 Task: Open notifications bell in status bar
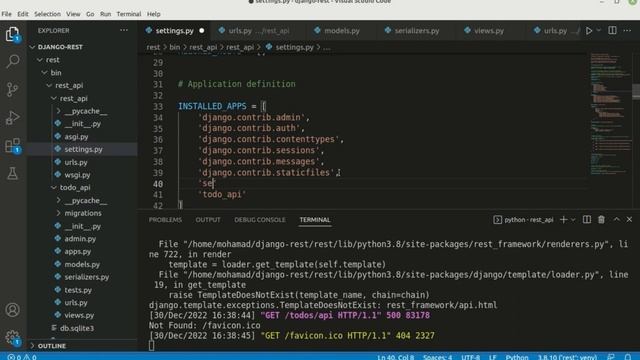[628, 357]
